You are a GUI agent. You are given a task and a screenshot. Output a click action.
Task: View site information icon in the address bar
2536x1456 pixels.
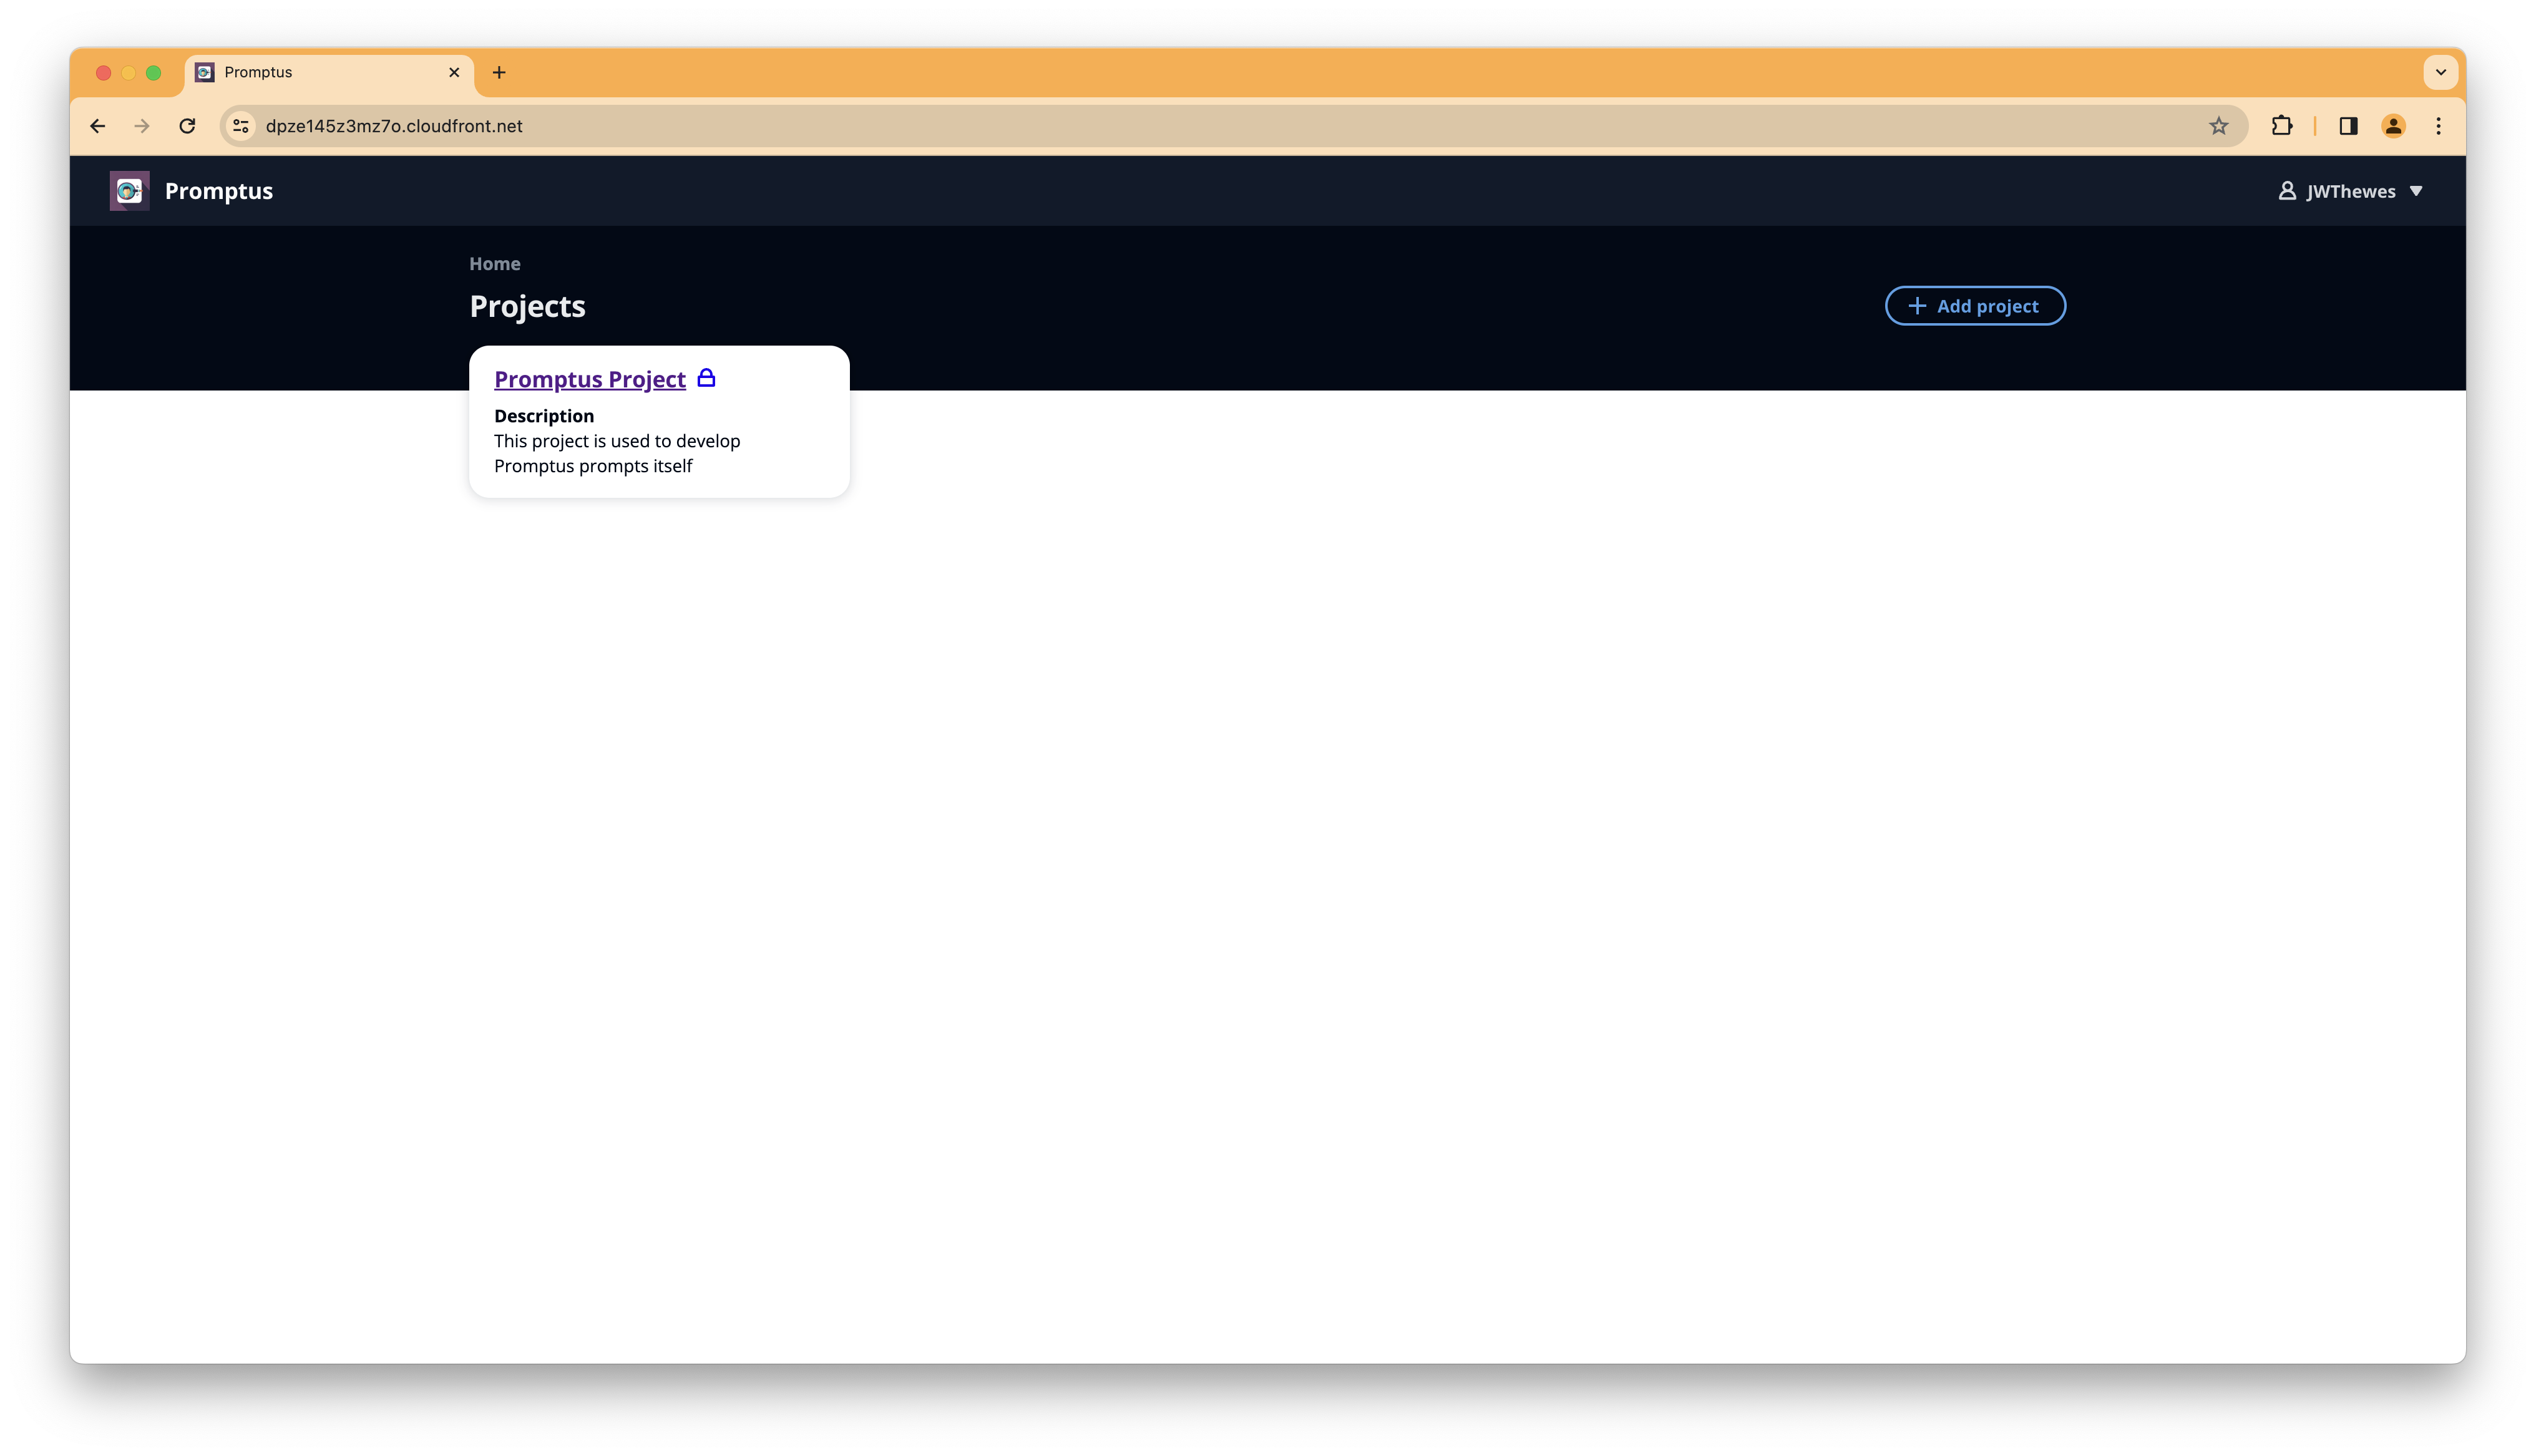tap(241, 126)
